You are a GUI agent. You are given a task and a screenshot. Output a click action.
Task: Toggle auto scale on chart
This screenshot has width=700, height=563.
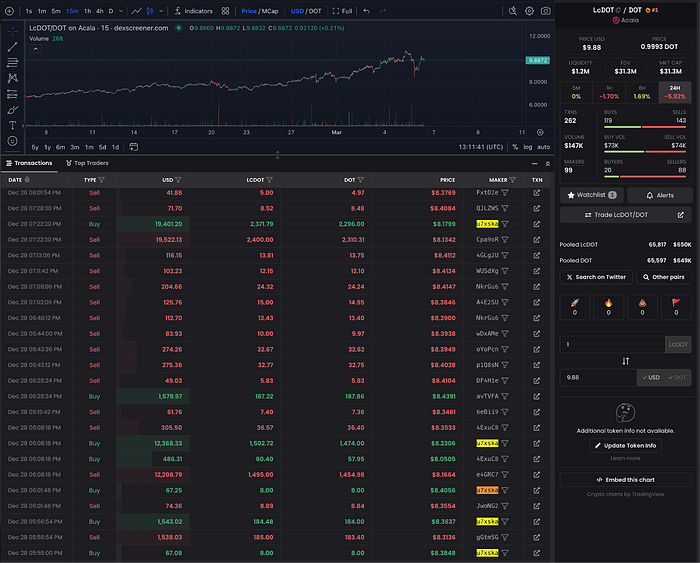tap(543, 147)
